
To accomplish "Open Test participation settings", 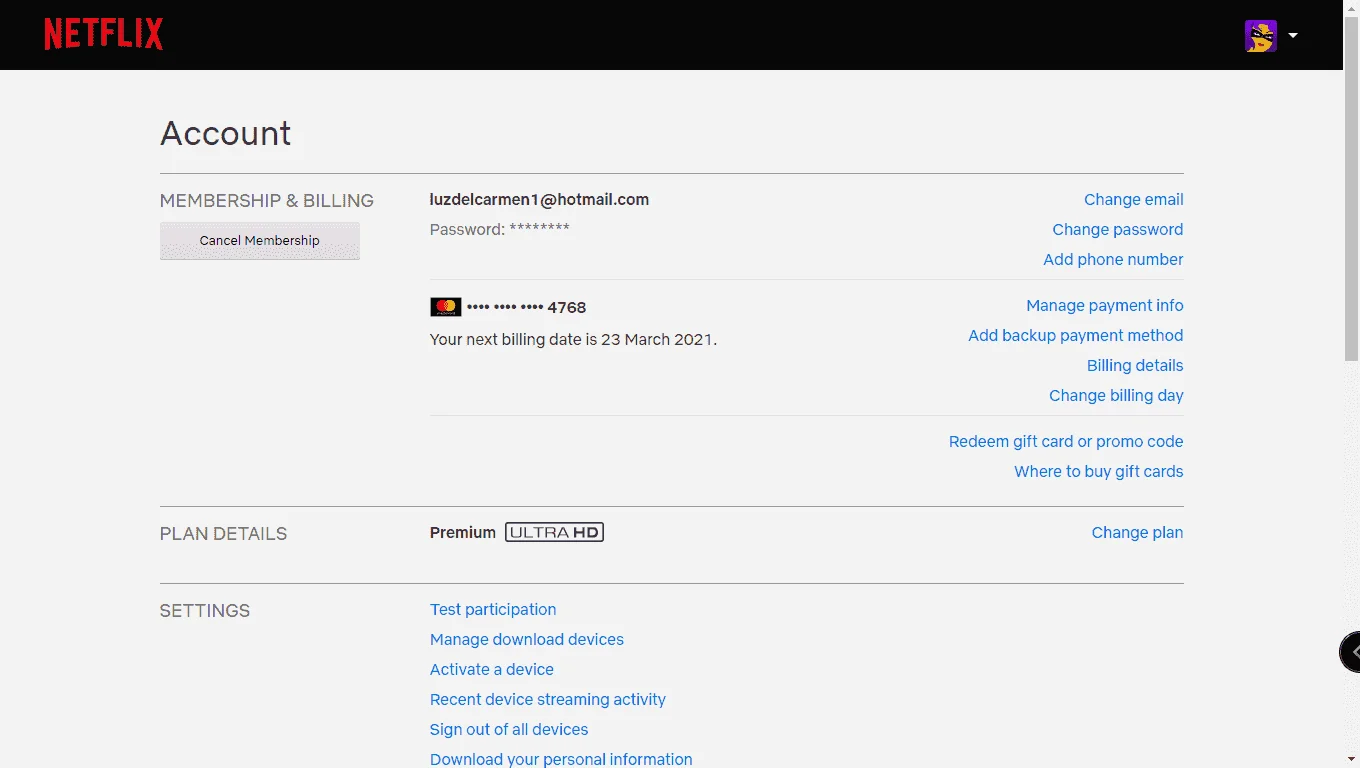I will click(x=493, y=610).
